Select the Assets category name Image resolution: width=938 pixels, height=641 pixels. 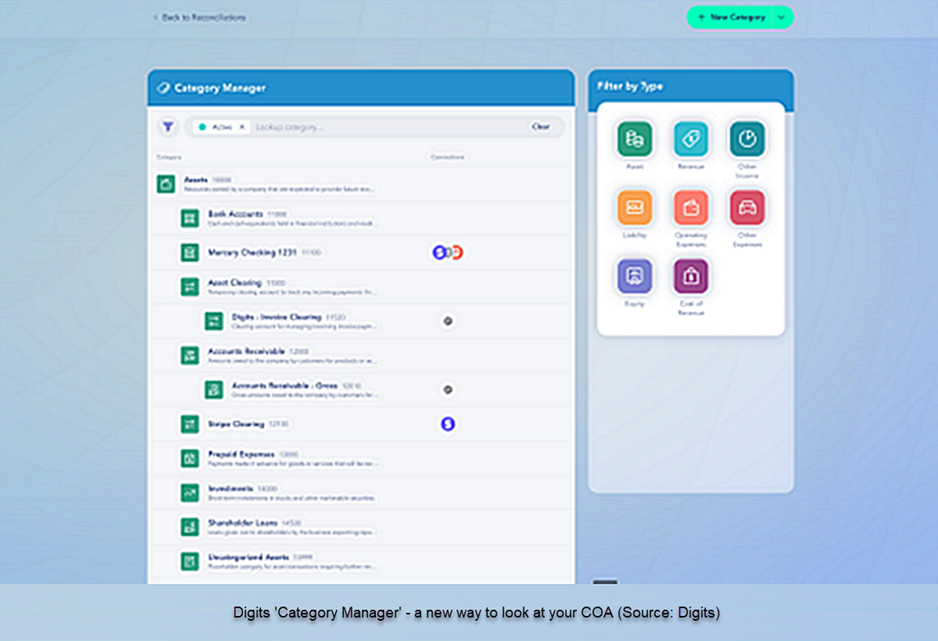(x=196, y=179)
